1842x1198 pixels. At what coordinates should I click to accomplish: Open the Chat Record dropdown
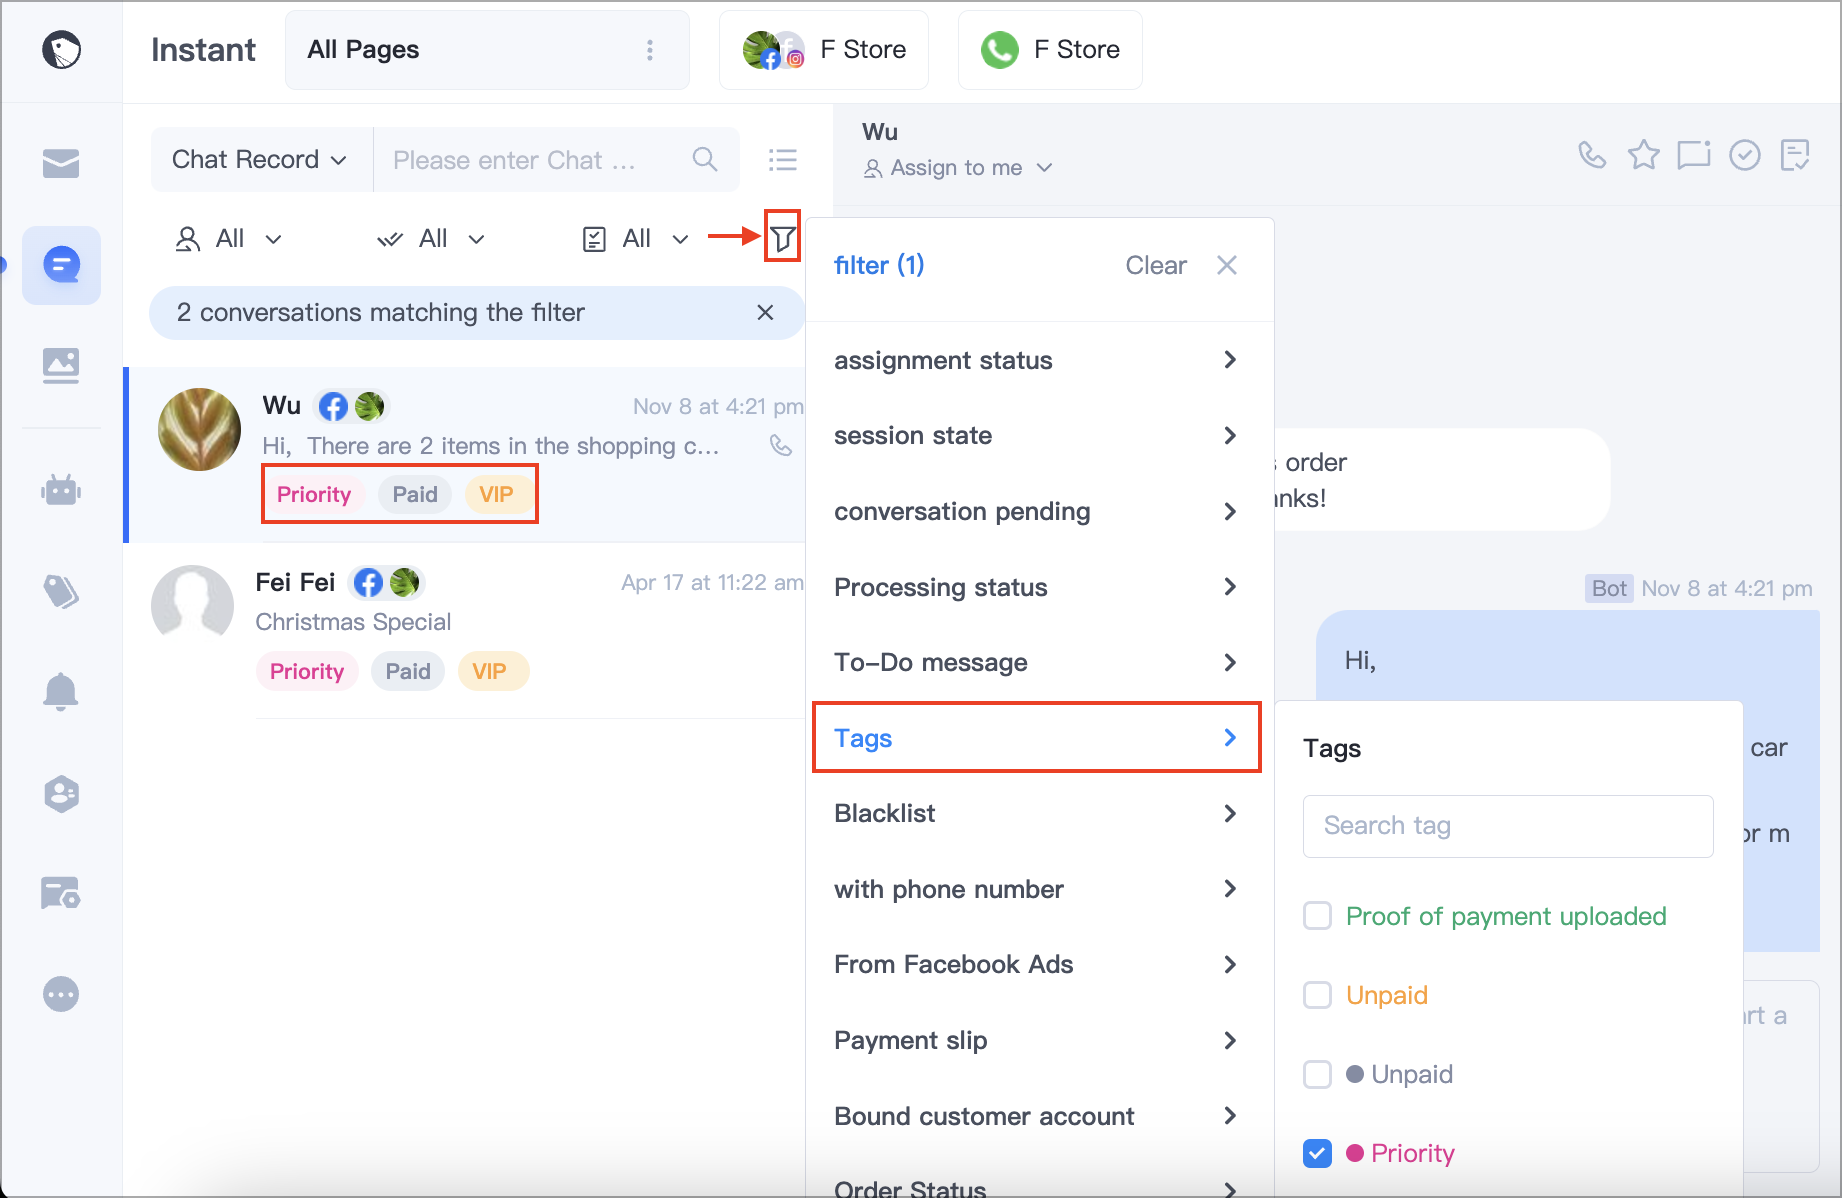pyautogui.click(x=261, y=159)
